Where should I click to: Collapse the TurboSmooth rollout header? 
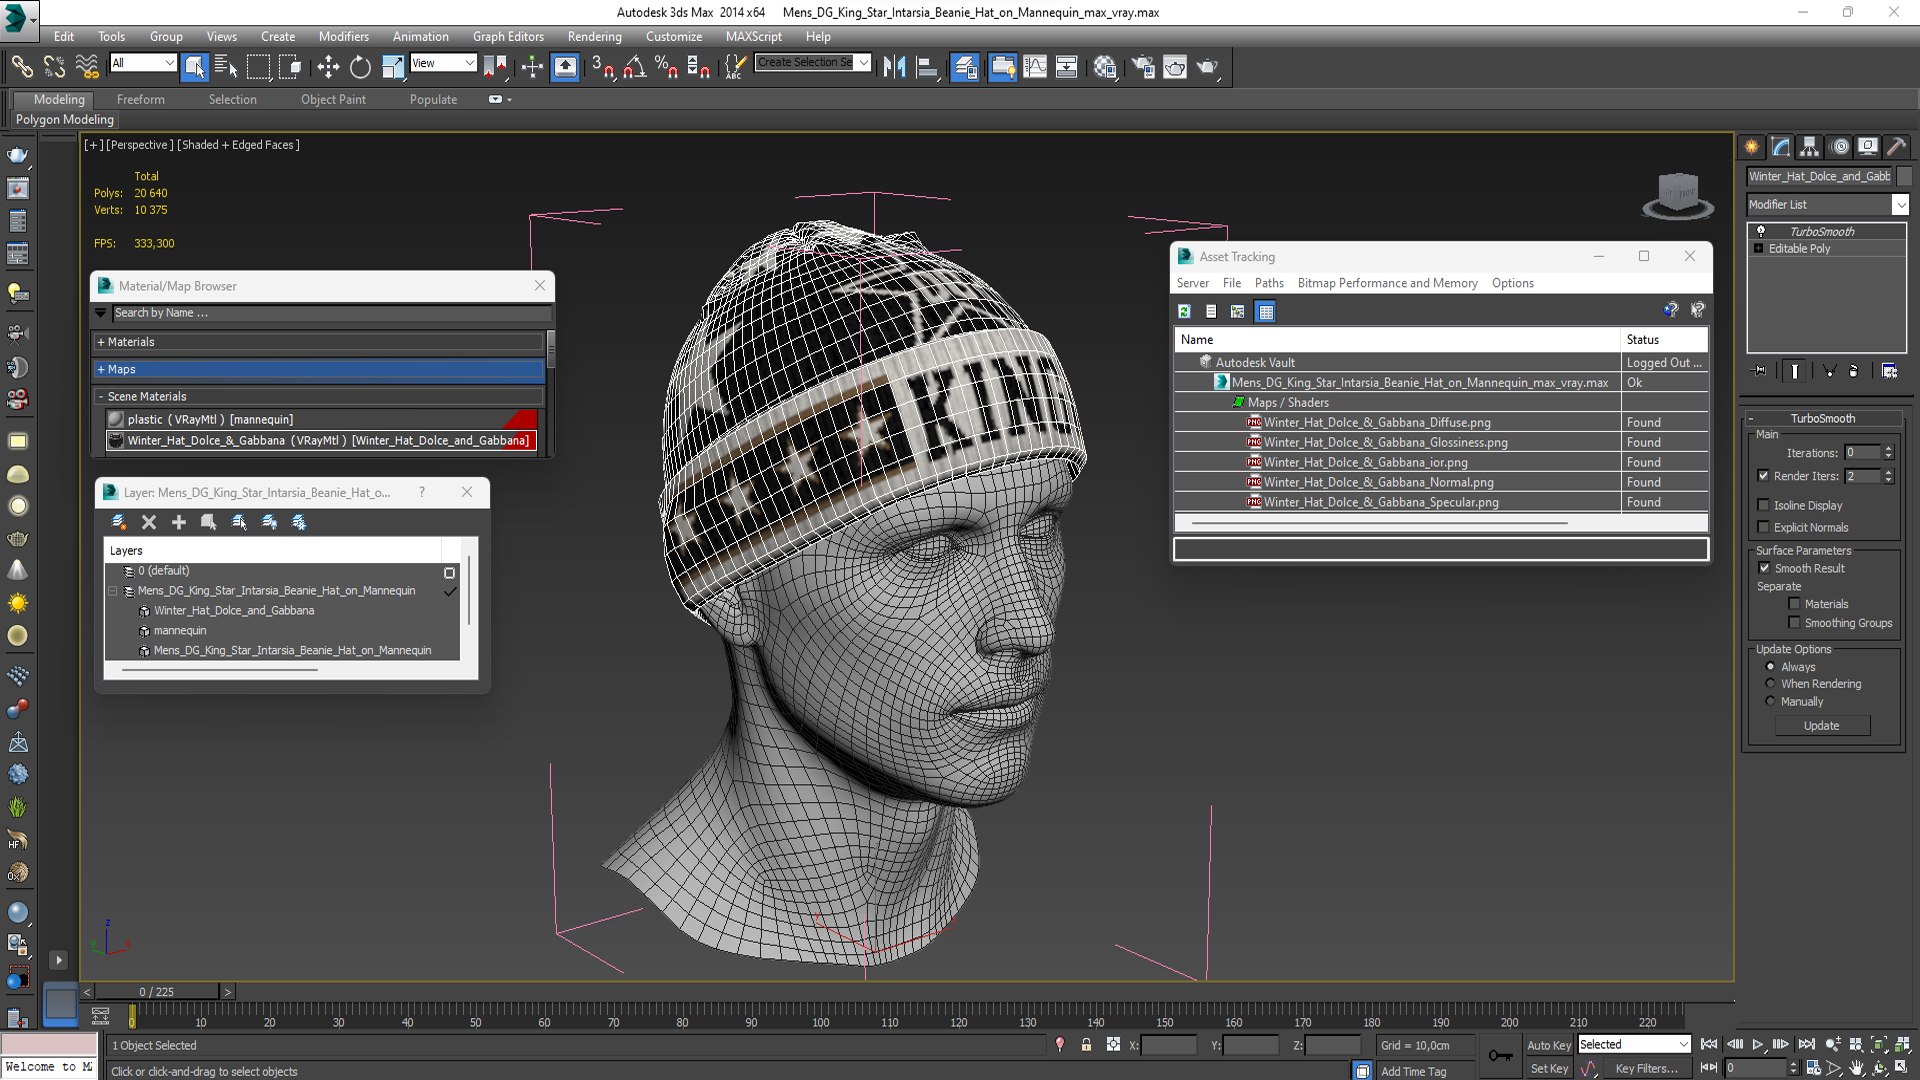point(1822,418)
